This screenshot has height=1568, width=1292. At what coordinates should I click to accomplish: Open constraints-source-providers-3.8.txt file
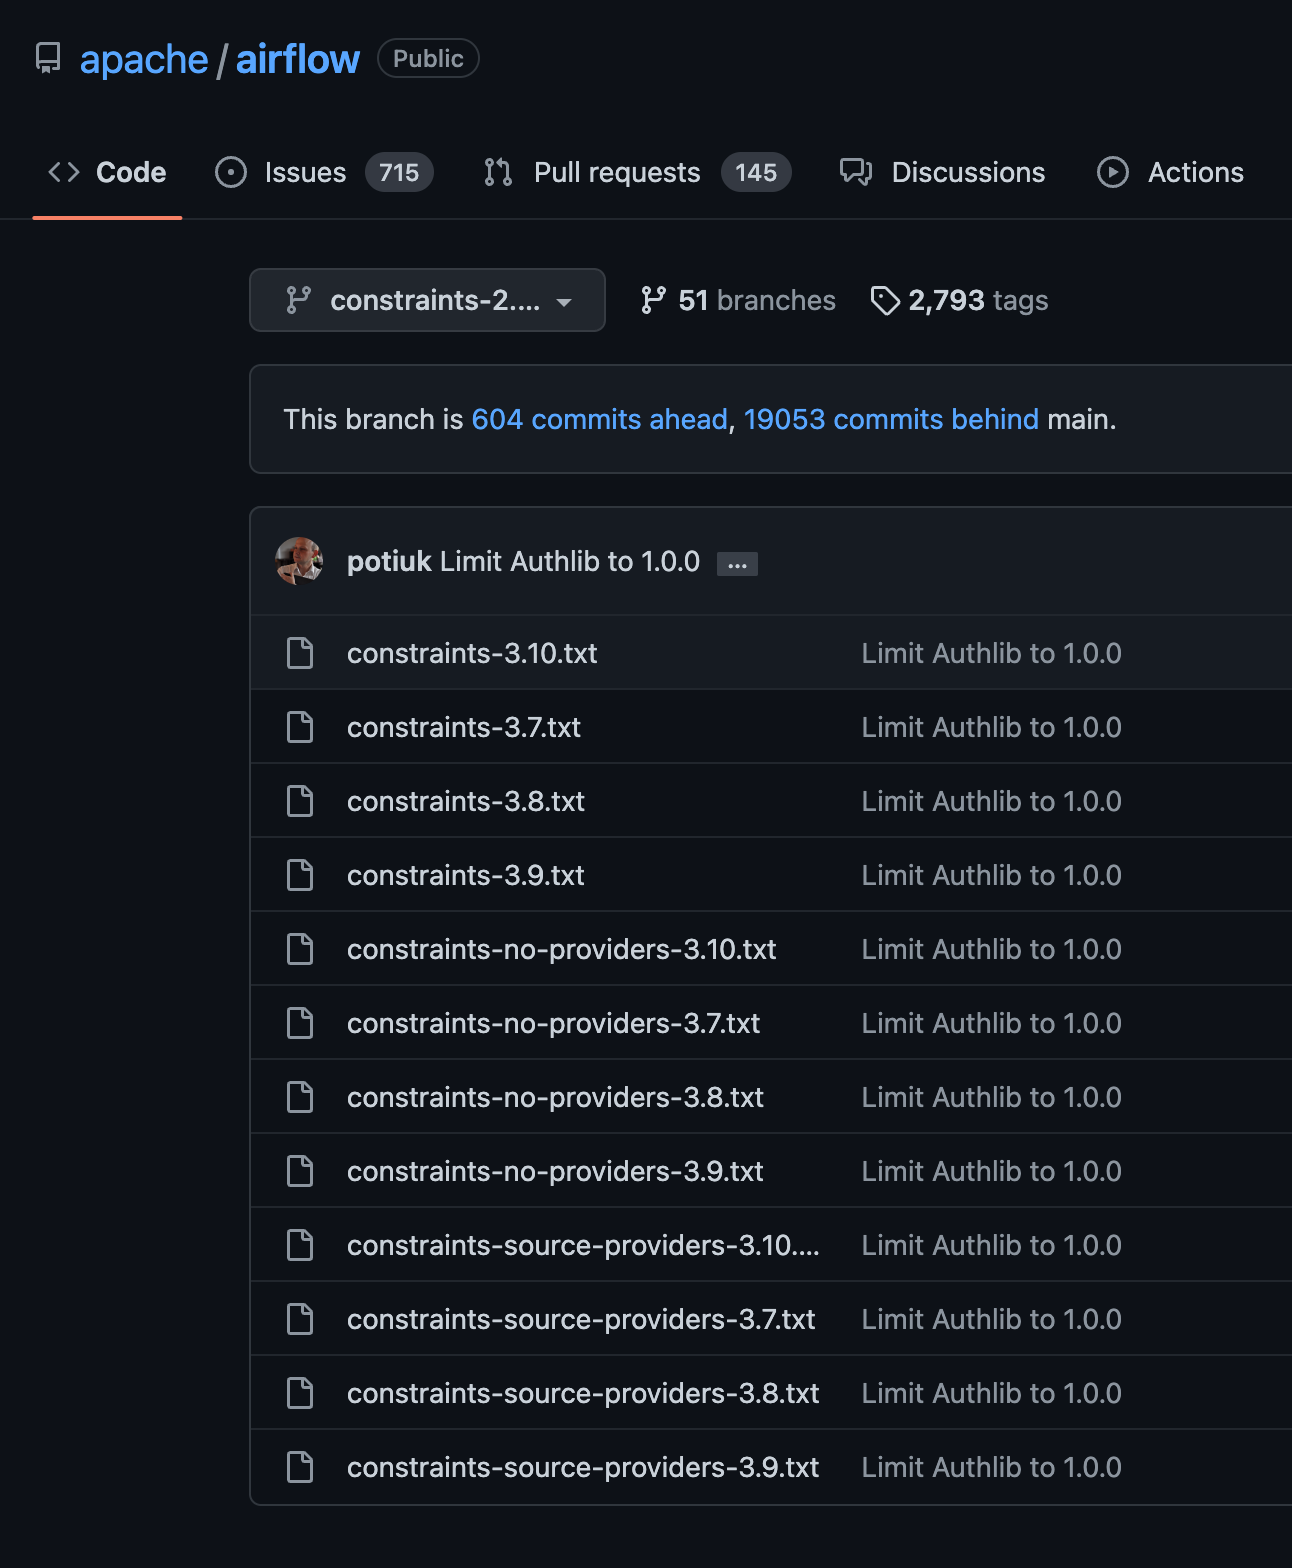click(x=583, y=1393)
